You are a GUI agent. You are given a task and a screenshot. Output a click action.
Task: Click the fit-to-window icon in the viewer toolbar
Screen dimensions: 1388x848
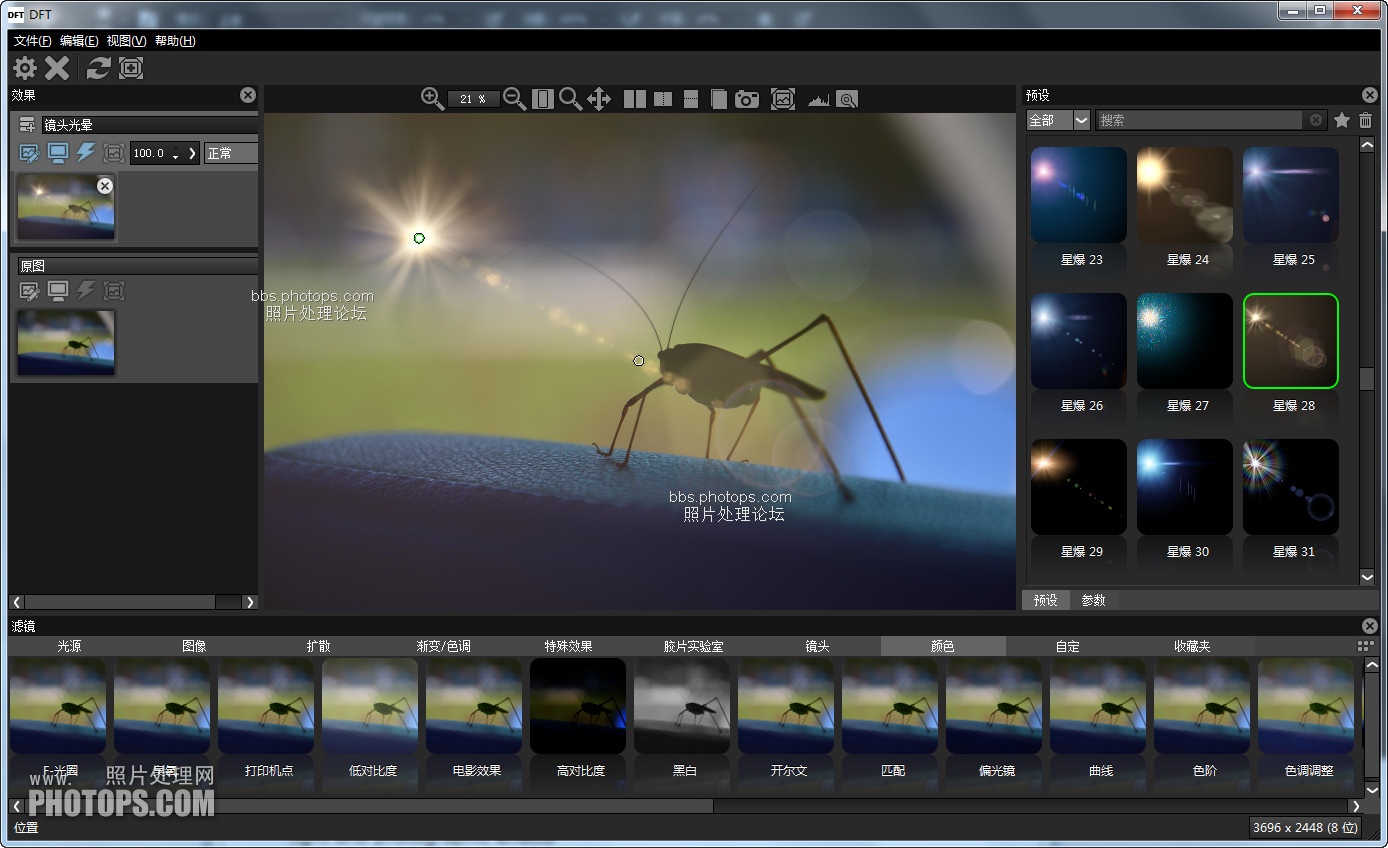tap(543, 99)
